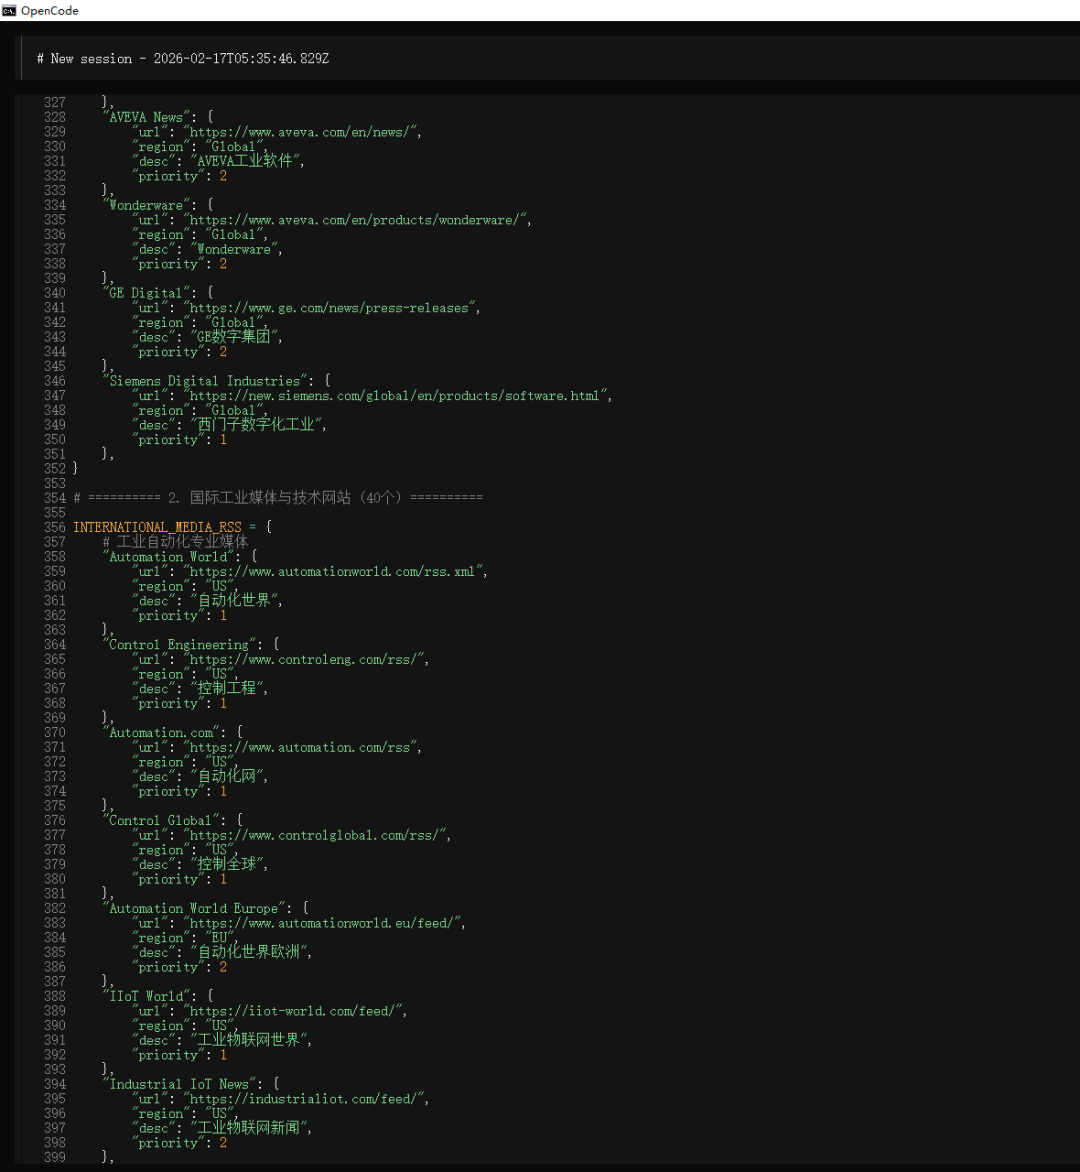Click the "Automation World" key on line 358

coord(168,557)
